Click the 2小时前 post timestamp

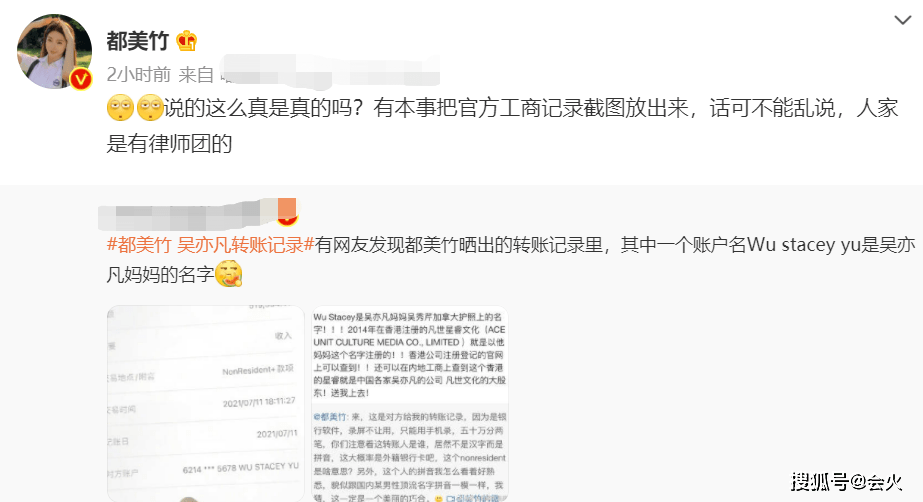138,75
